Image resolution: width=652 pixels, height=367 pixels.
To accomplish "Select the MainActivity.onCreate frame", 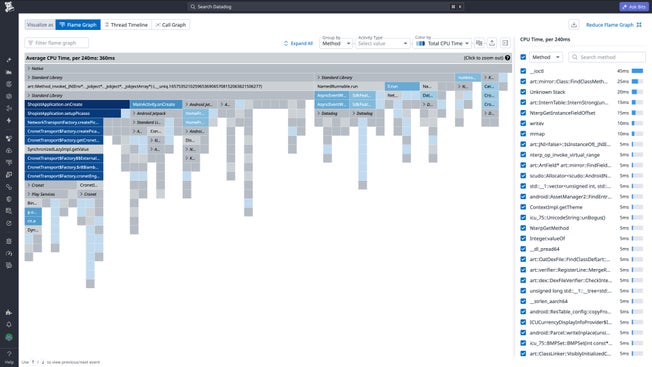I will coord(156,104).
